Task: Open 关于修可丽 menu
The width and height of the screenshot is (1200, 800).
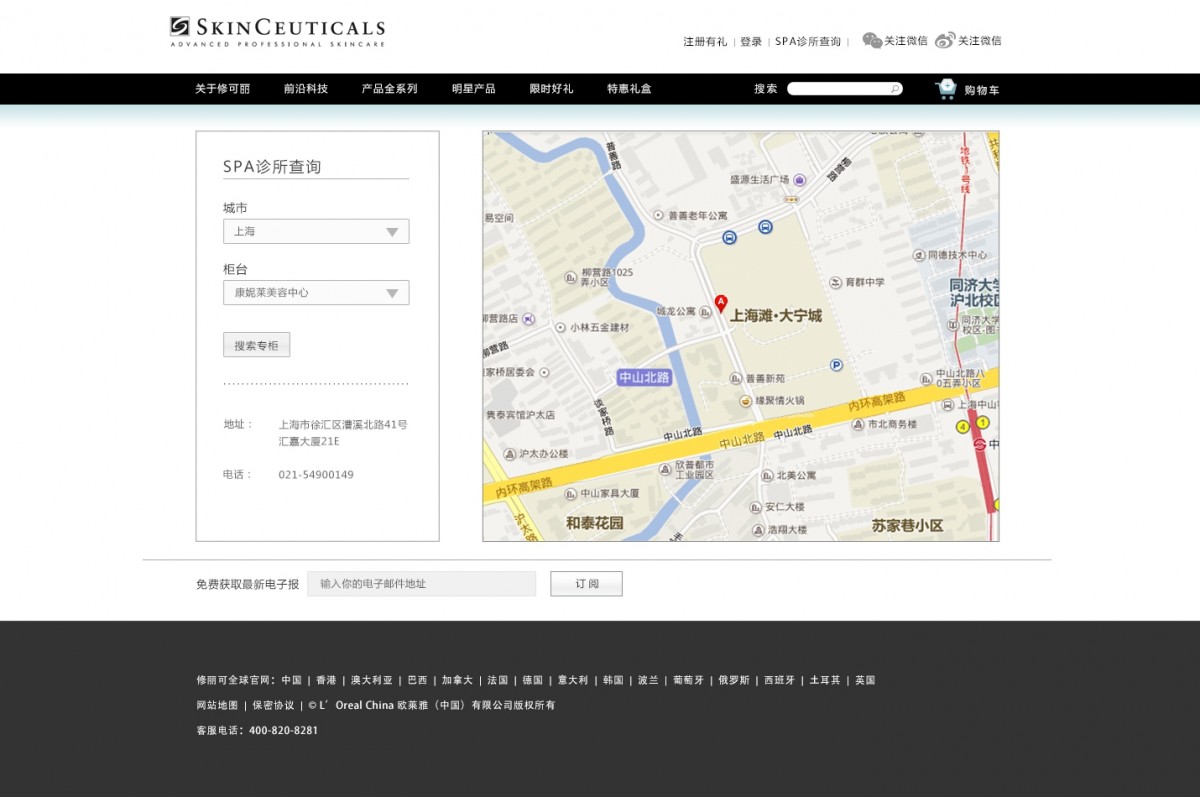Action: [x=222, y=89]
